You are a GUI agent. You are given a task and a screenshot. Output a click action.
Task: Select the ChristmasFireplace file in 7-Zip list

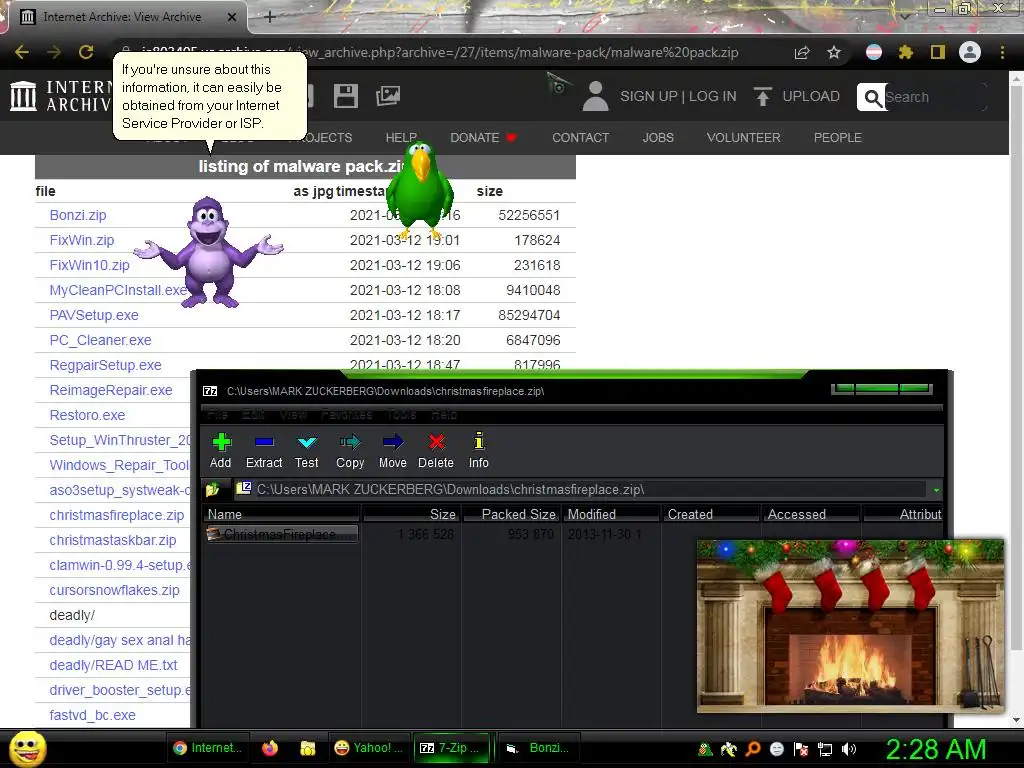[281, 534]
